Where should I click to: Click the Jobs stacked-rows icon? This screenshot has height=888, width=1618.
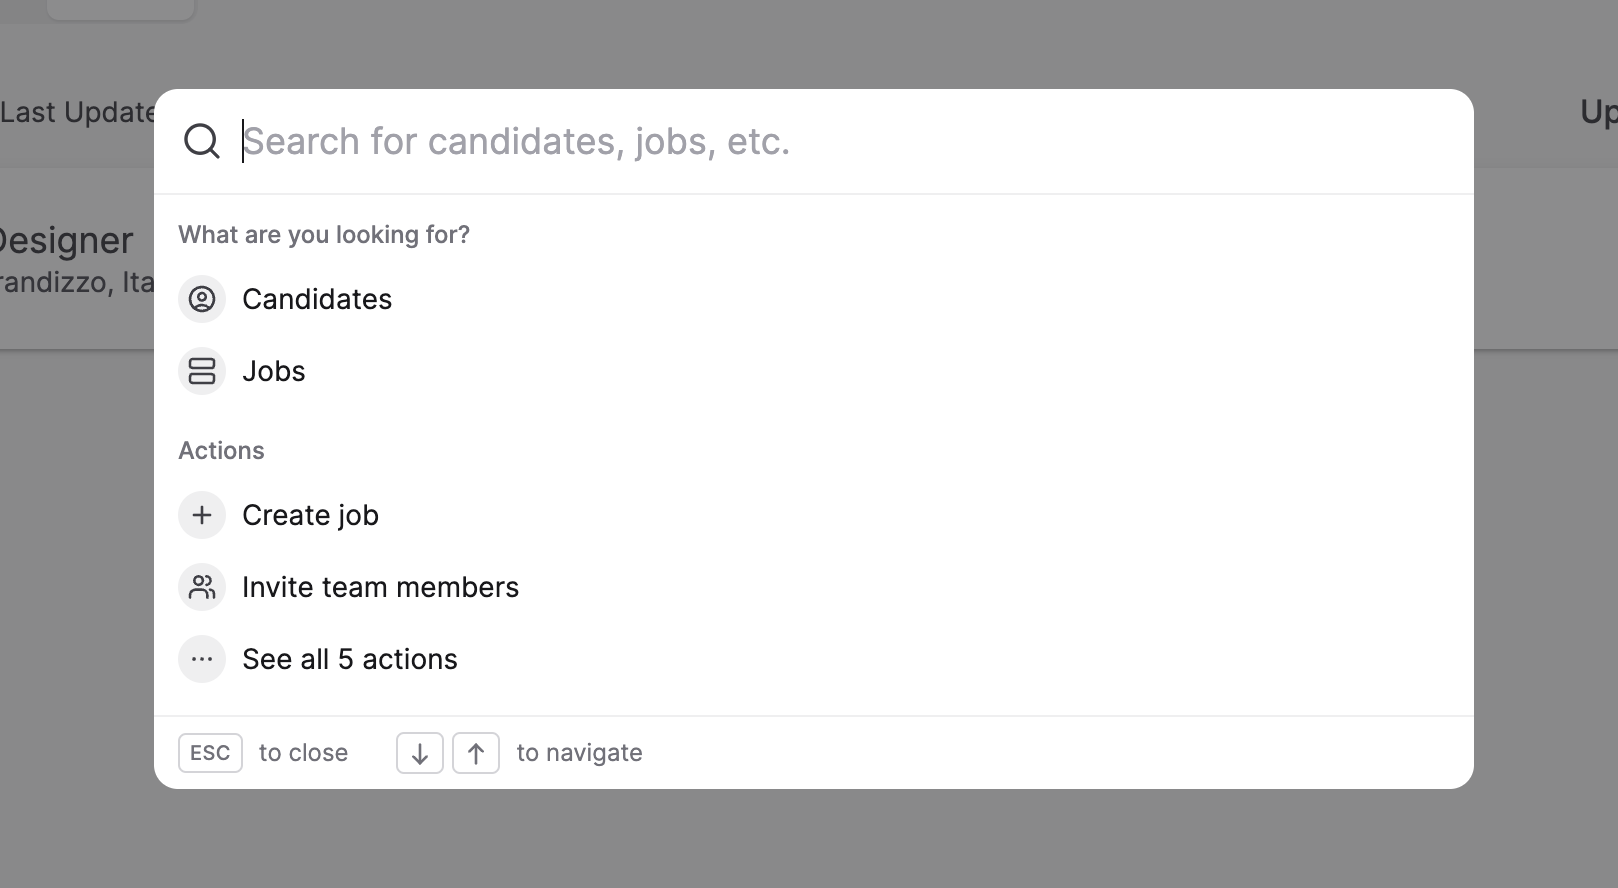[202, 371]
